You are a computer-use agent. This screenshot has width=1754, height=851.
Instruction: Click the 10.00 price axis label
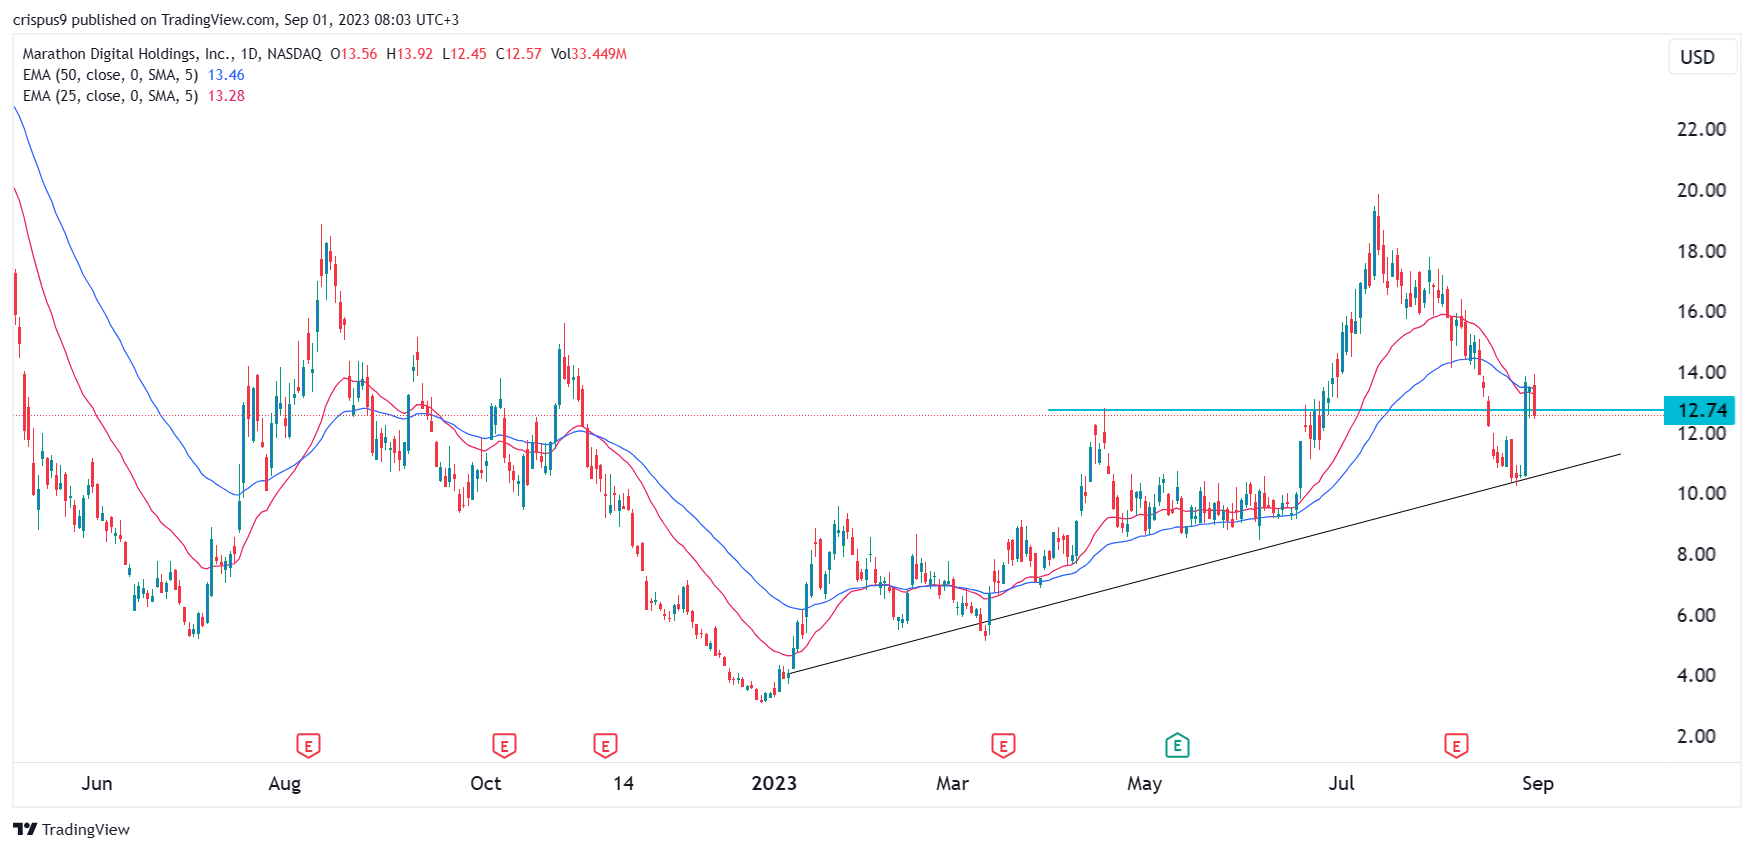click(x=1701, y=493)
